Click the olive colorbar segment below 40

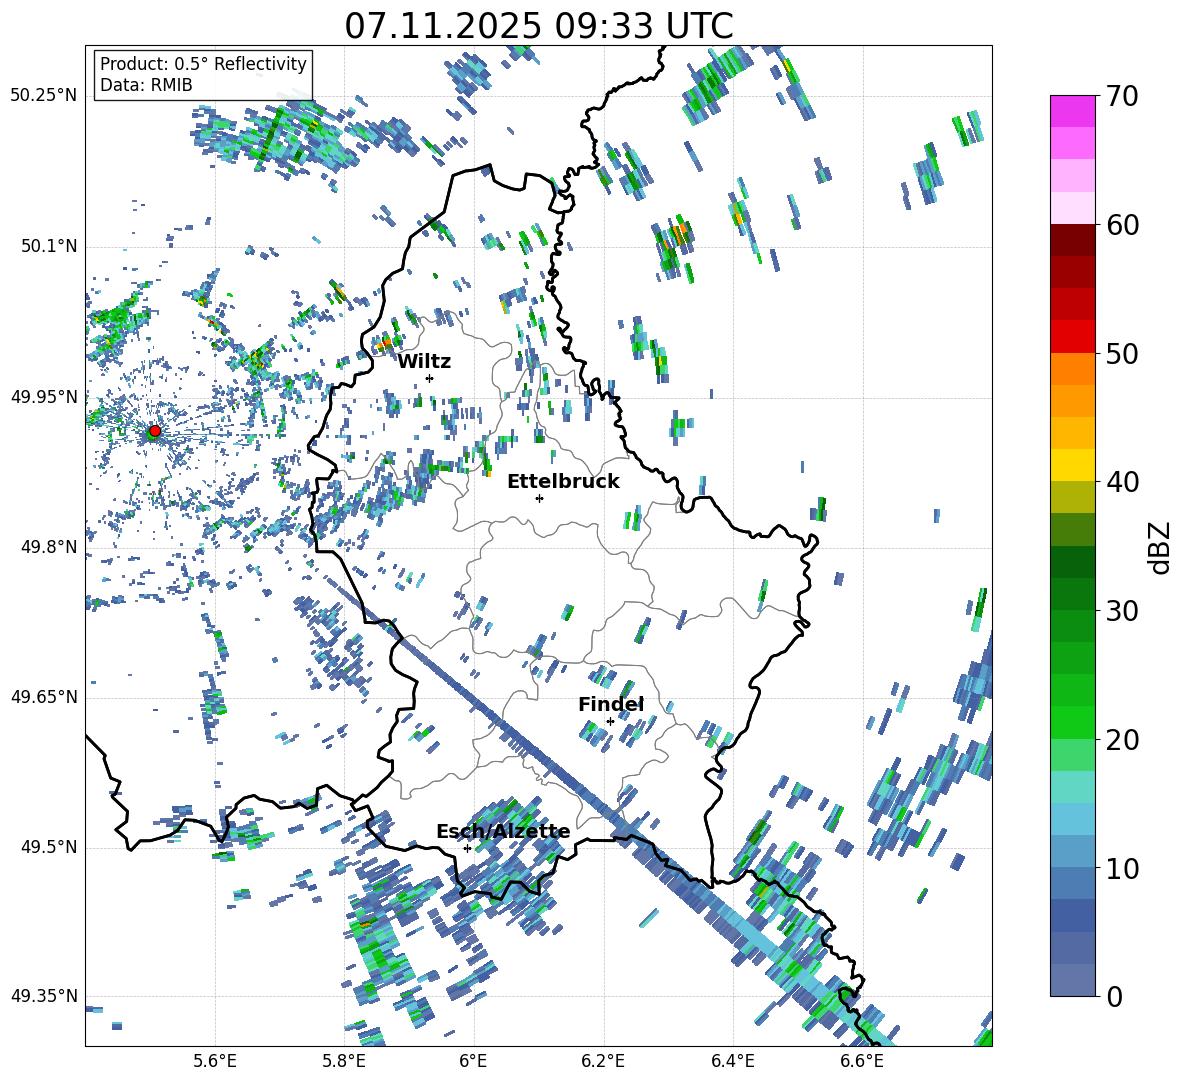click(x=1072, y=497)
